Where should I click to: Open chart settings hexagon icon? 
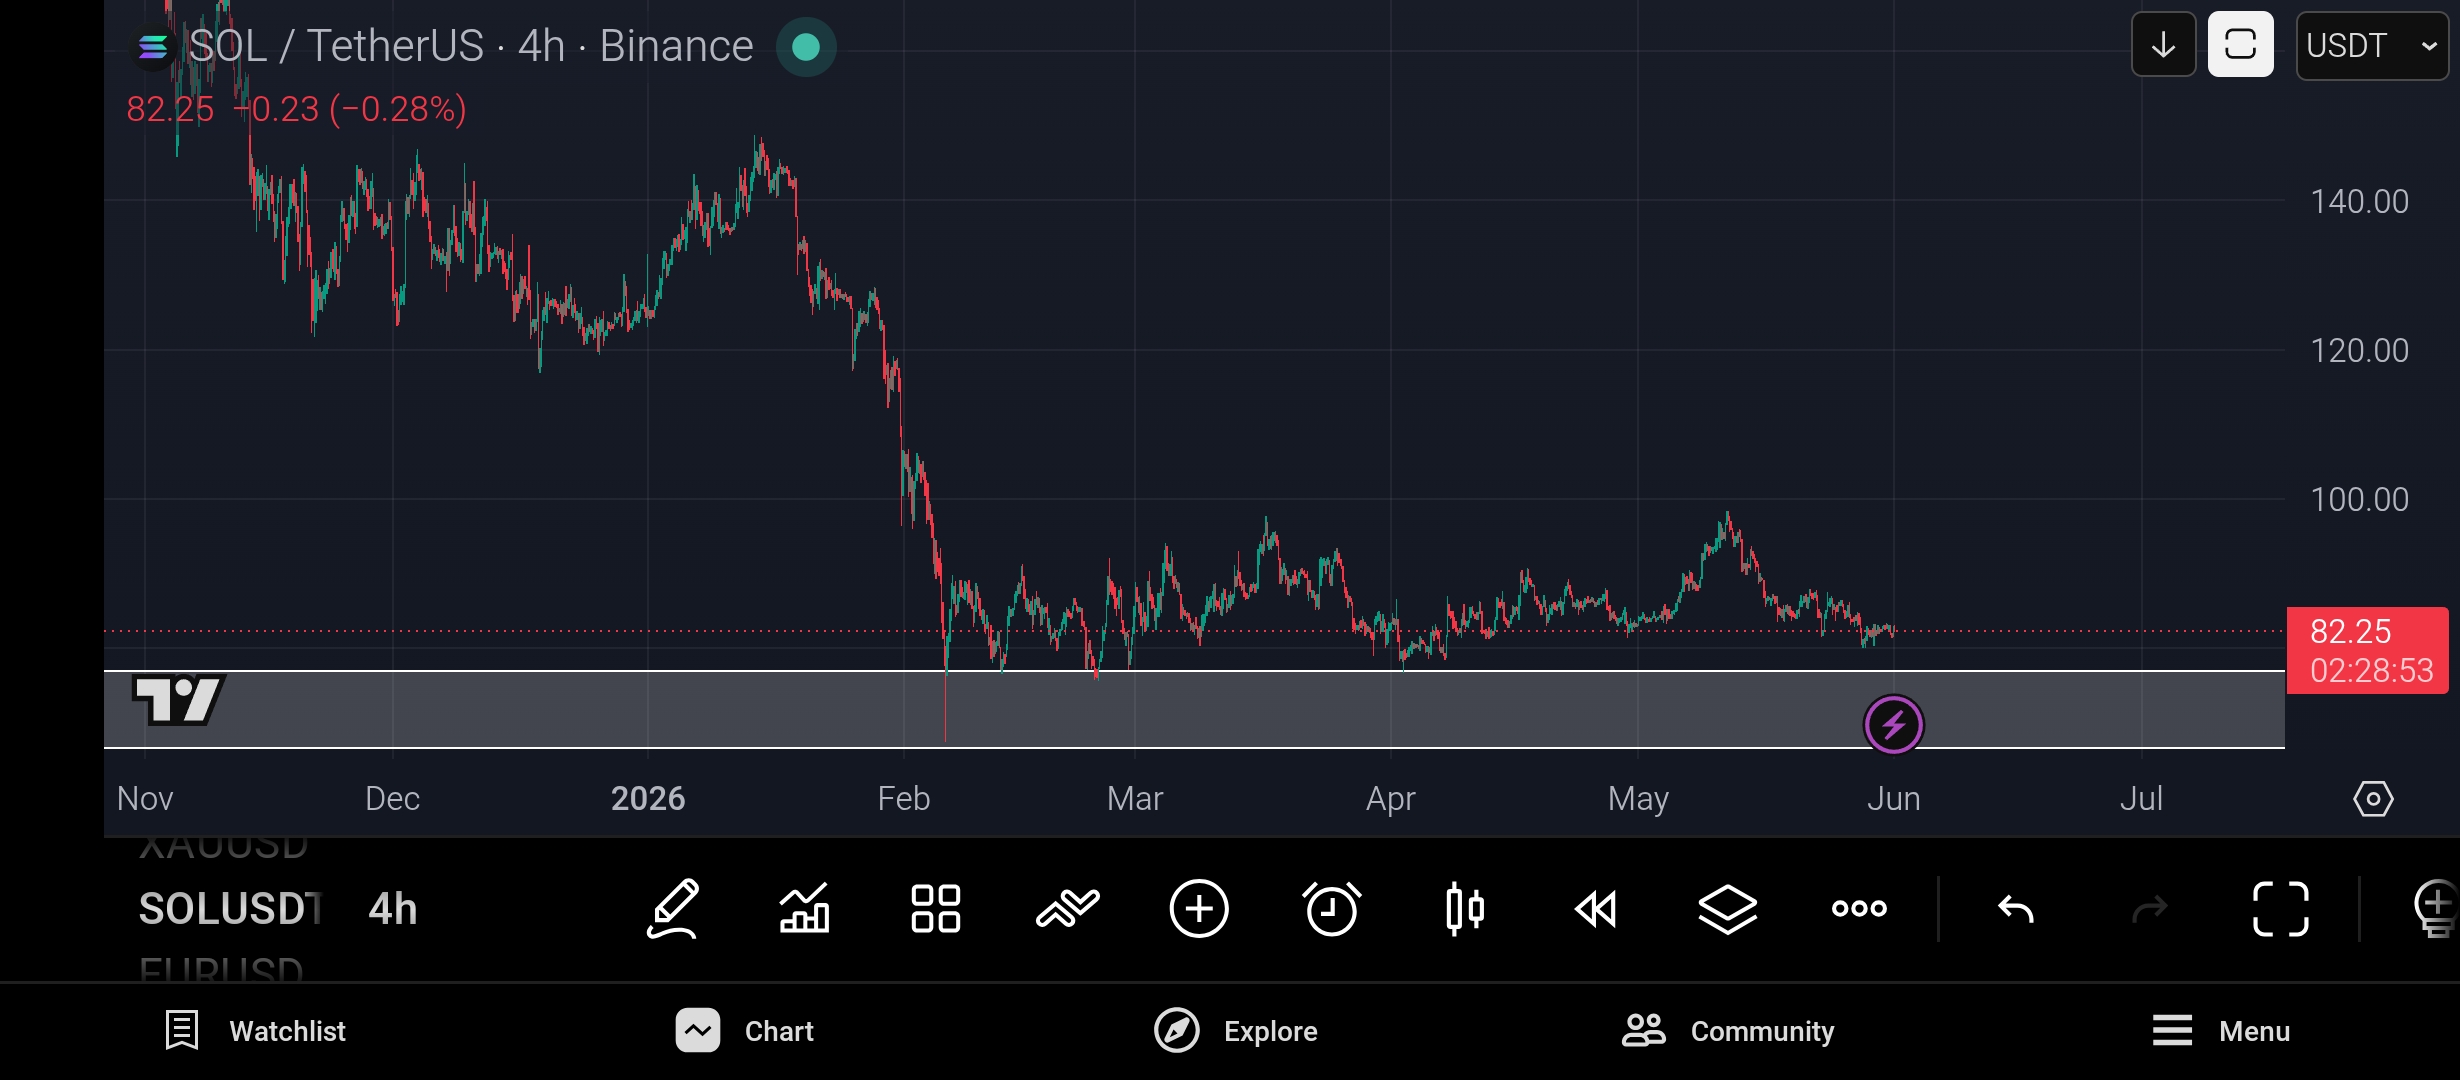coord(2373,799)
